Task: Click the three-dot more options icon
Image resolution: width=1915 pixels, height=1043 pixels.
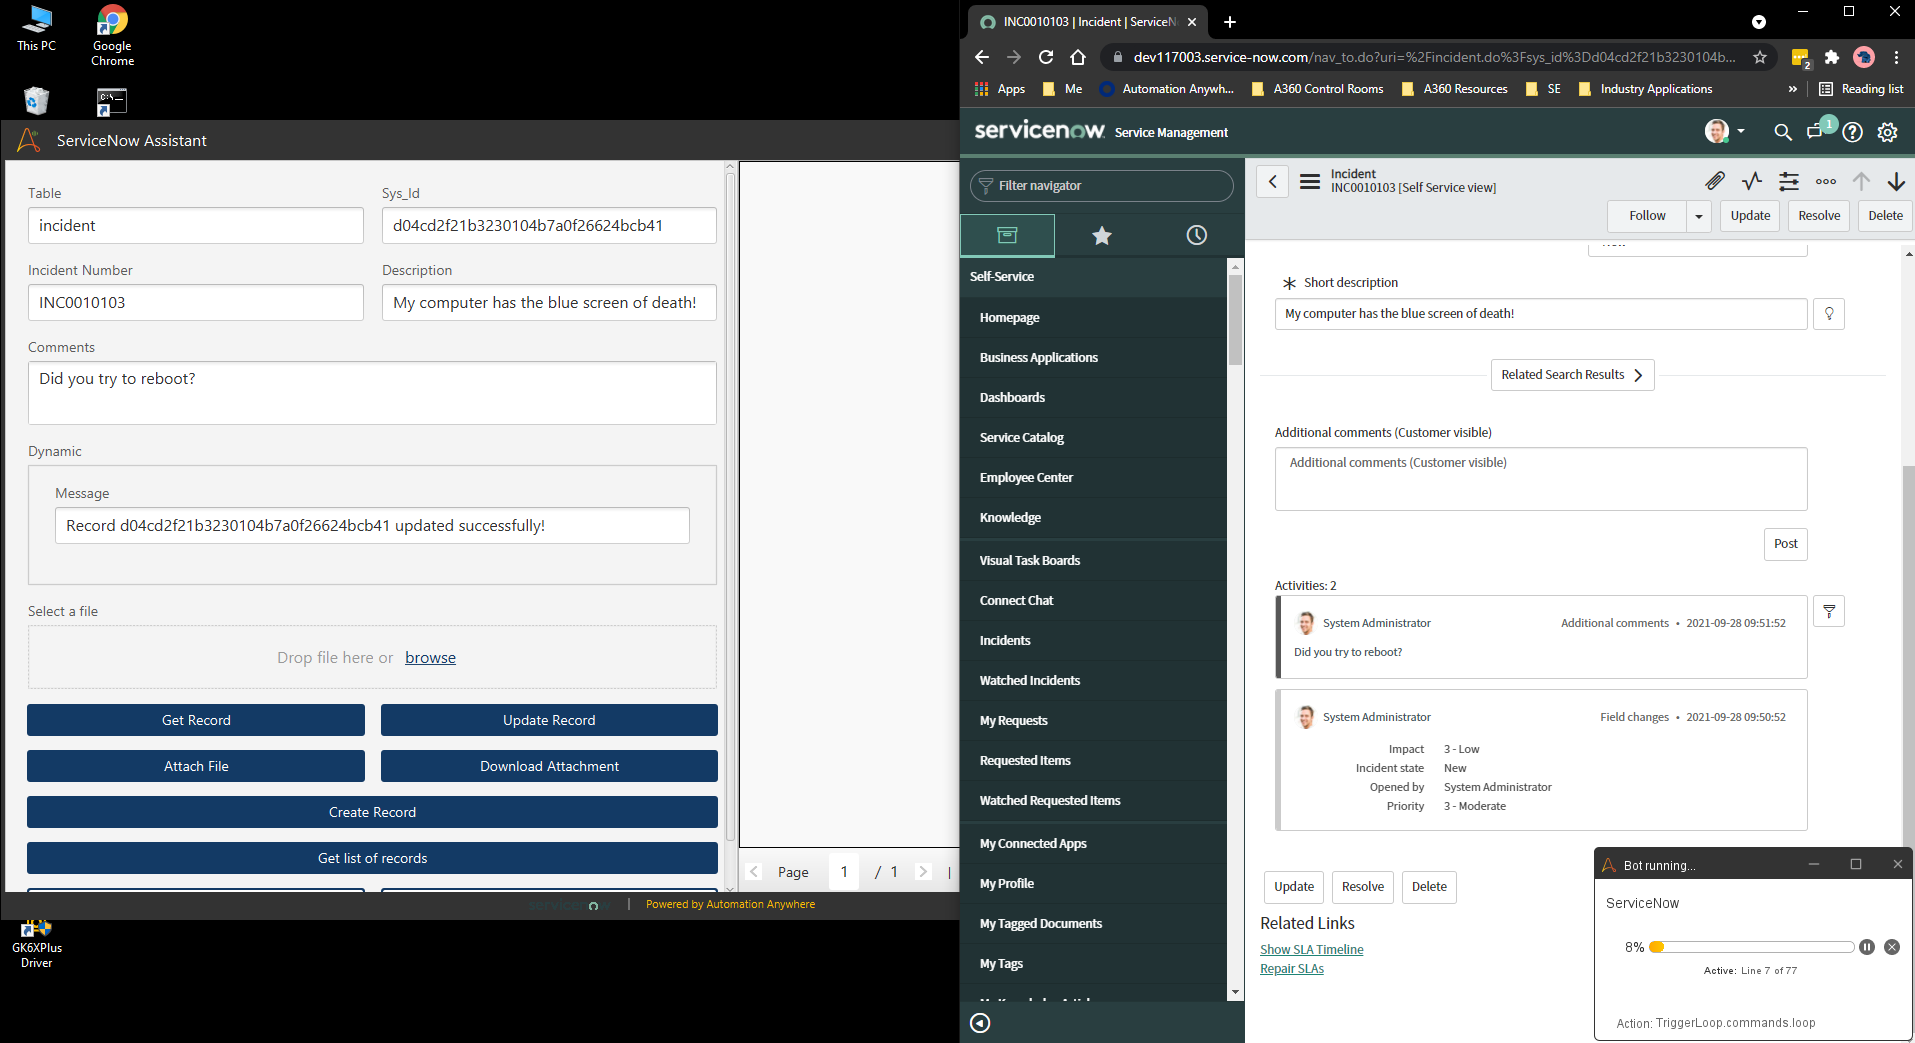Action: coord(1825,181)
